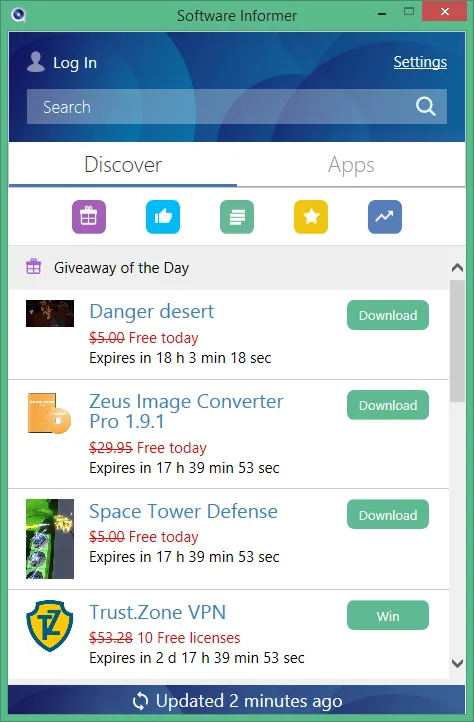The image size is (474, 722).
Task: Collapse the Giveaway of the Day section
Action: [457, 268]
